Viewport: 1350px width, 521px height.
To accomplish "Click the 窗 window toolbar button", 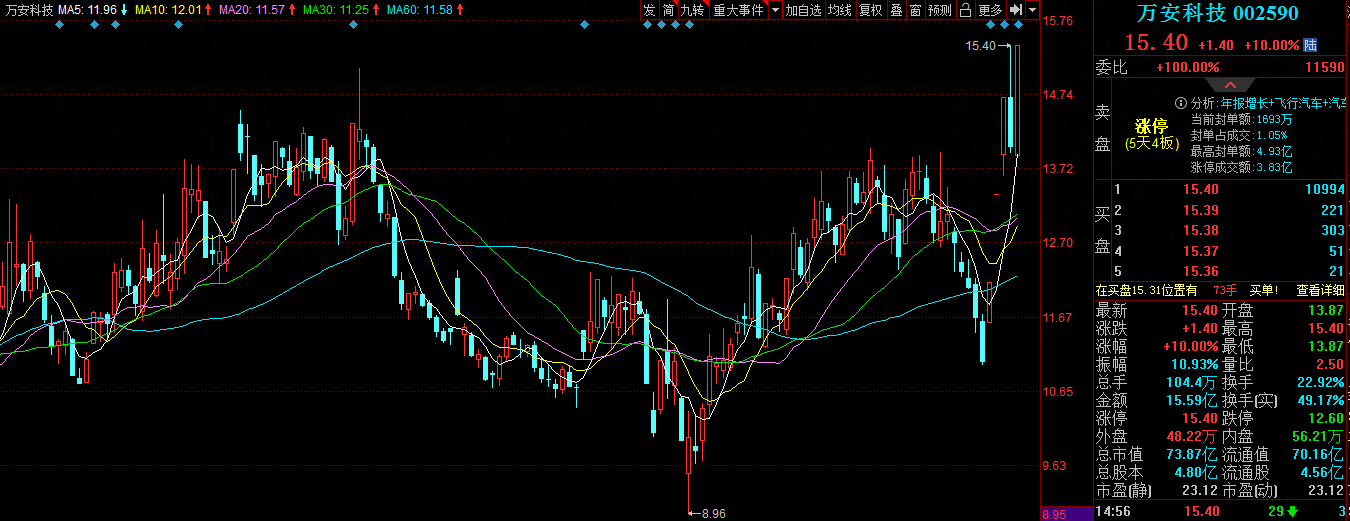I will pos(915,10).
